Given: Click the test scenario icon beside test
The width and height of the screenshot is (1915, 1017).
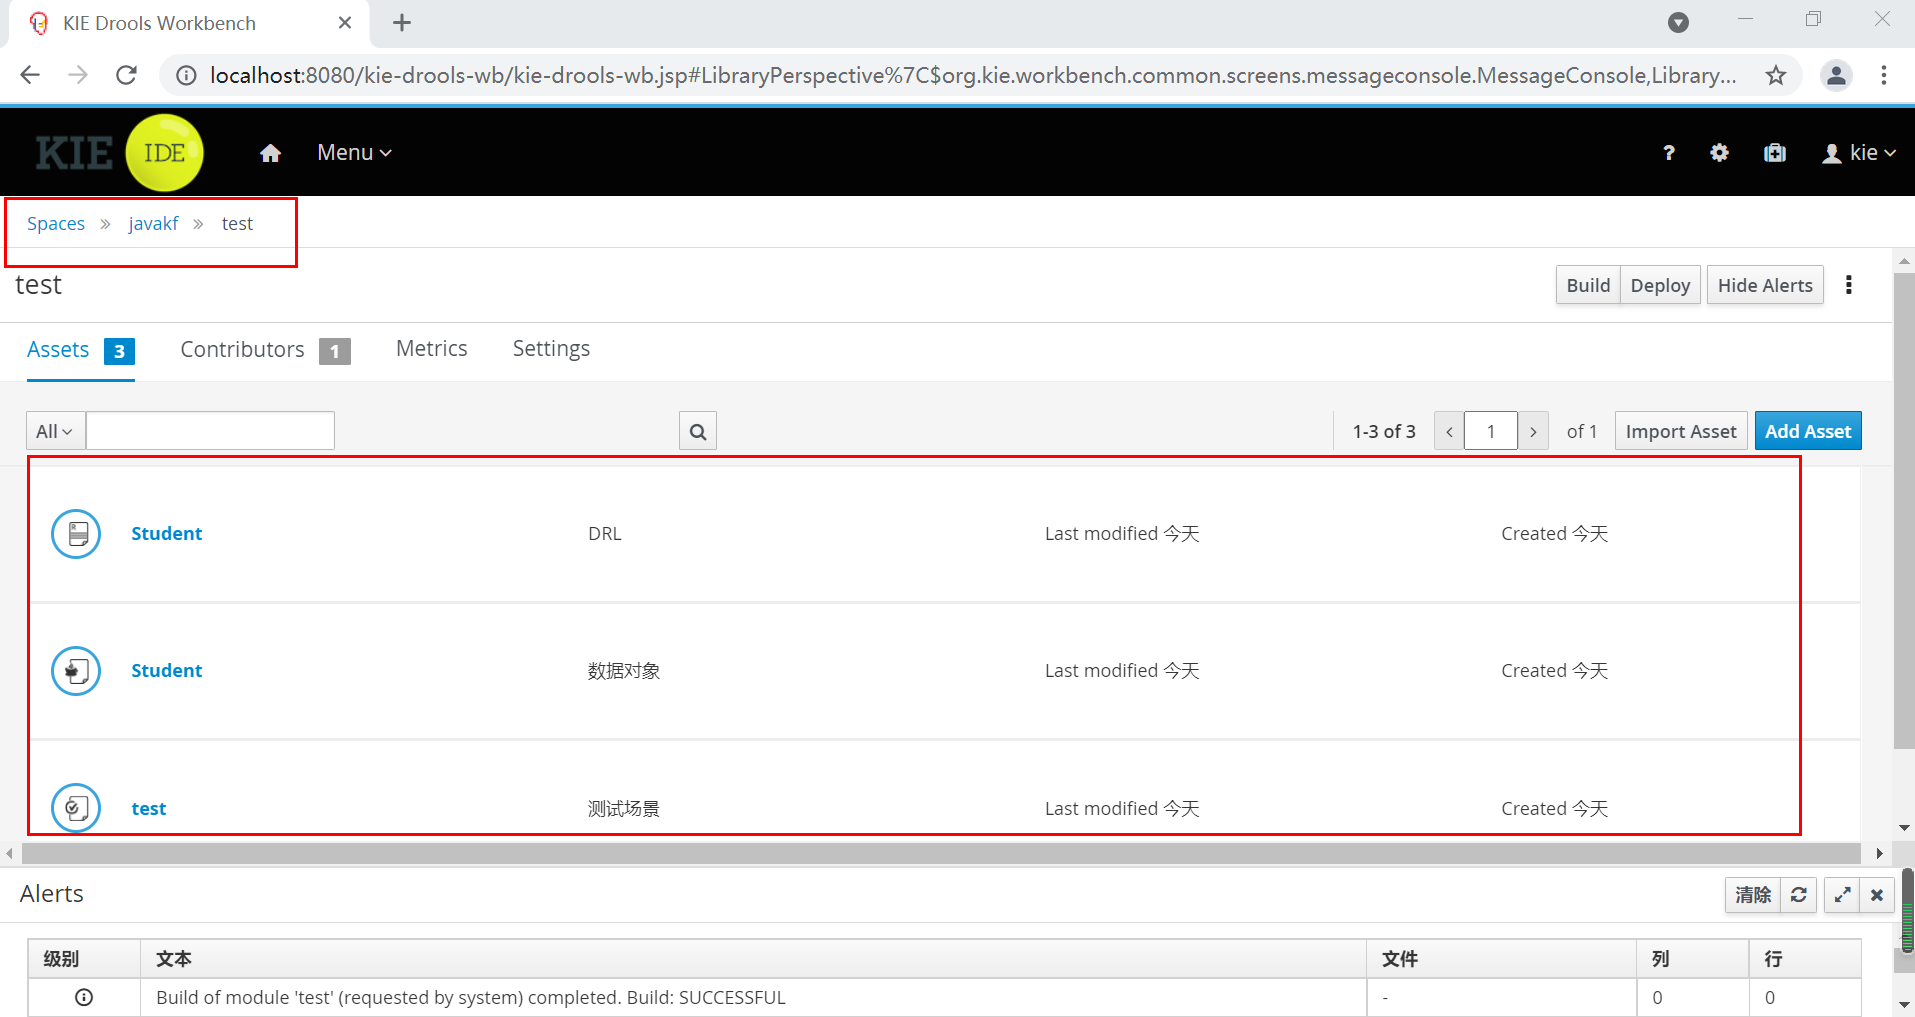Looking at the screenshot, I should click(75, 807).
